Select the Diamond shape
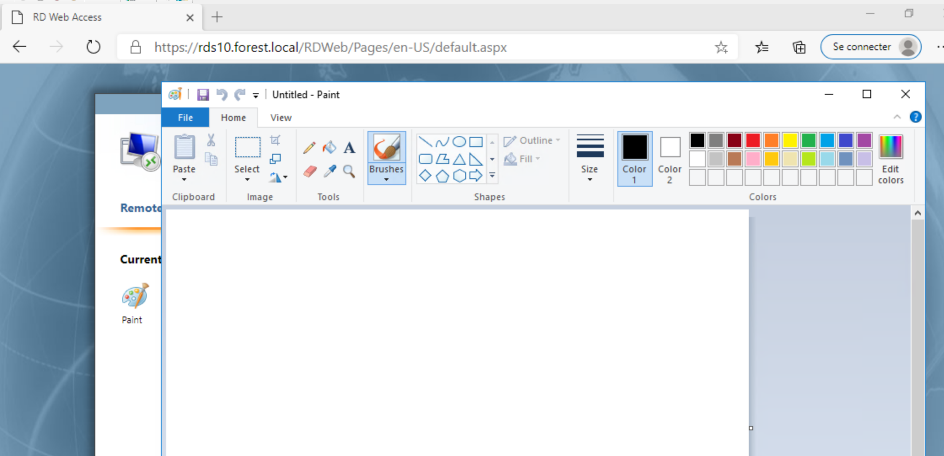Screen dimensions: 944x456 [426, 176]
